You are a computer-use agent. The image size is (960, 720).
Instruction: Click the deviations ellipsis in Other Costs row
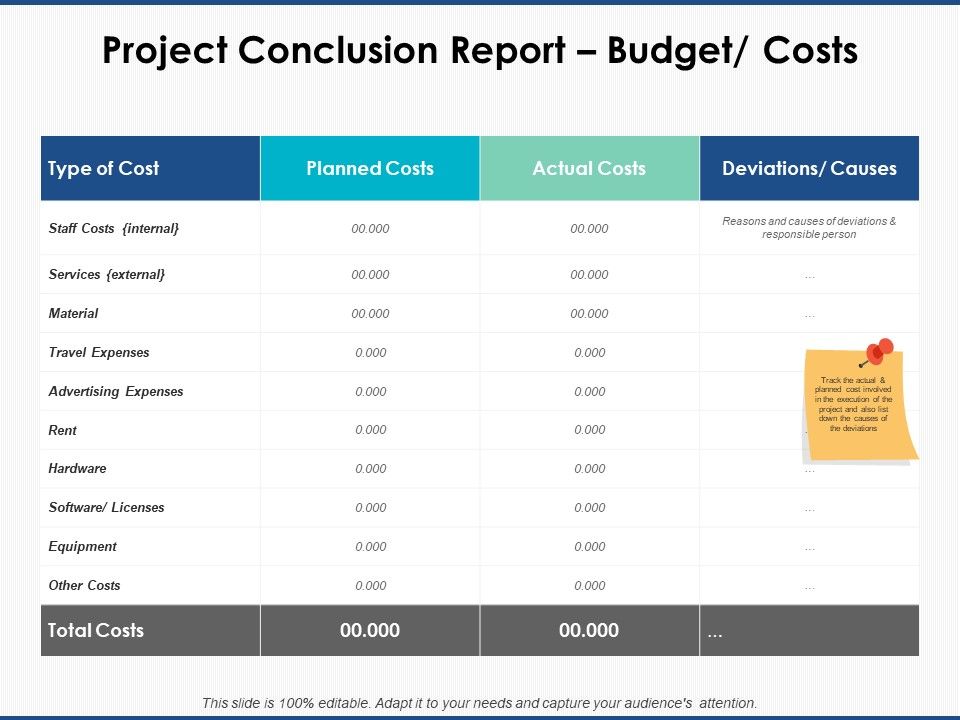809,588
